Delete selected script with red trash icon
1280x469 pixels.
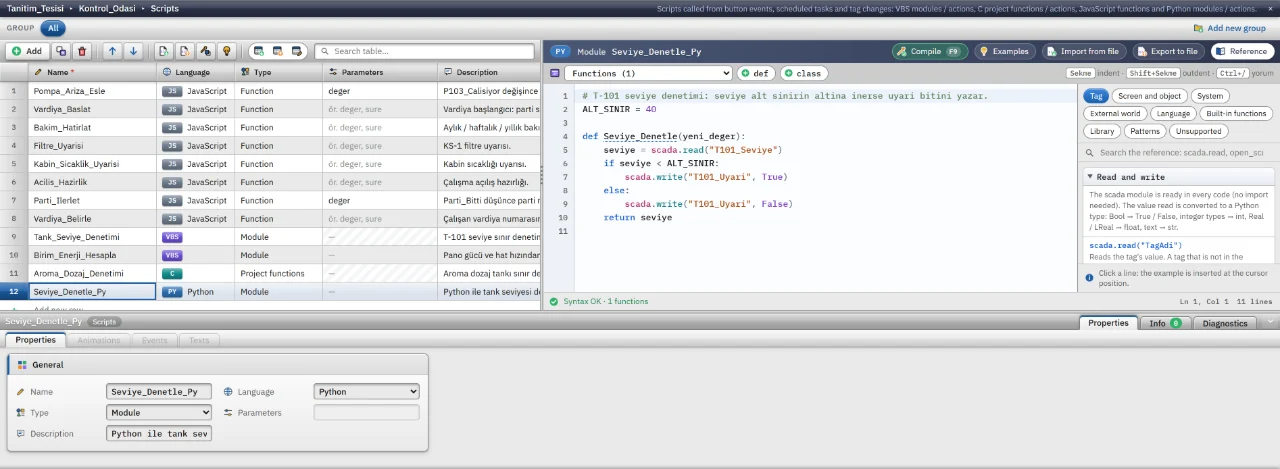[82, 50]
